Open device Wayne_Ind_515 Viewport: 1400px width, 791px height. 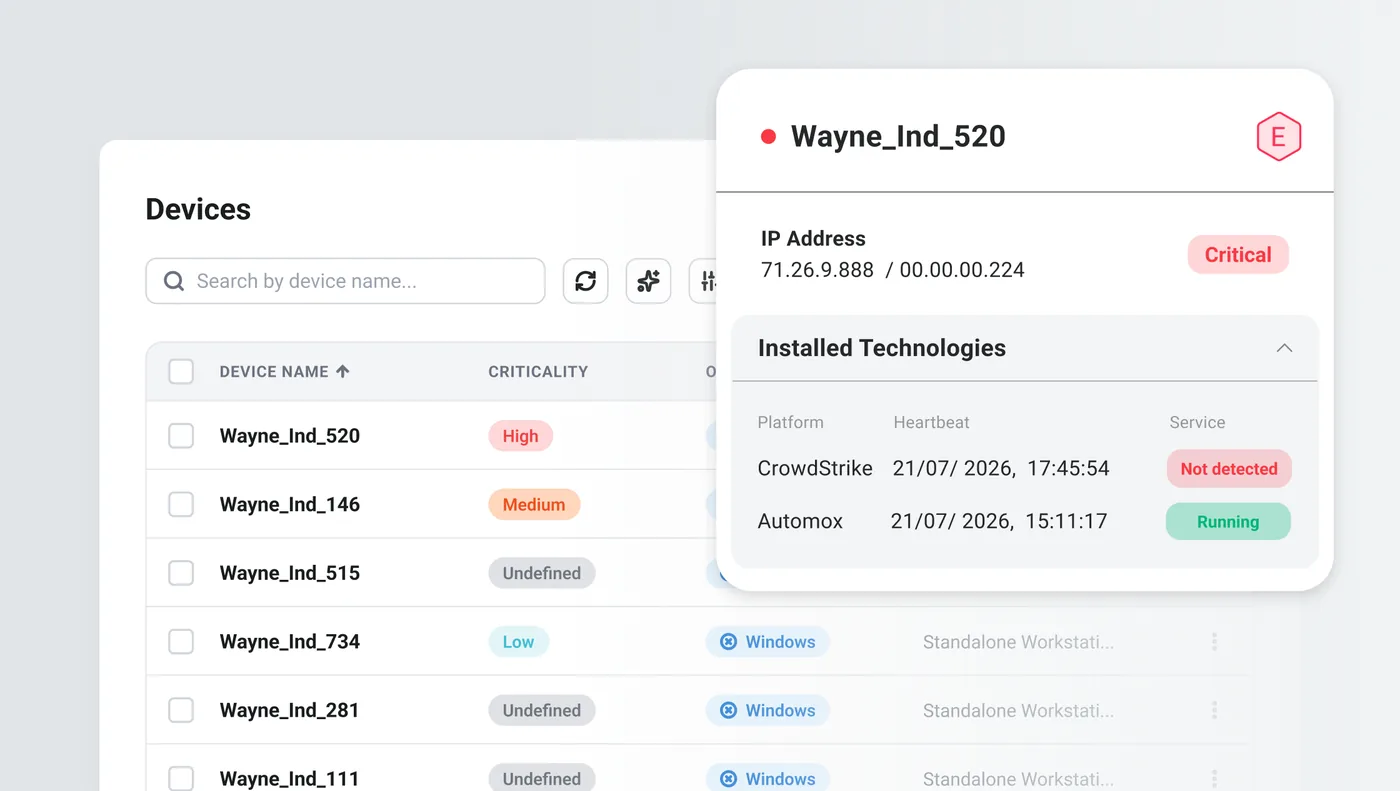(290, 573)
